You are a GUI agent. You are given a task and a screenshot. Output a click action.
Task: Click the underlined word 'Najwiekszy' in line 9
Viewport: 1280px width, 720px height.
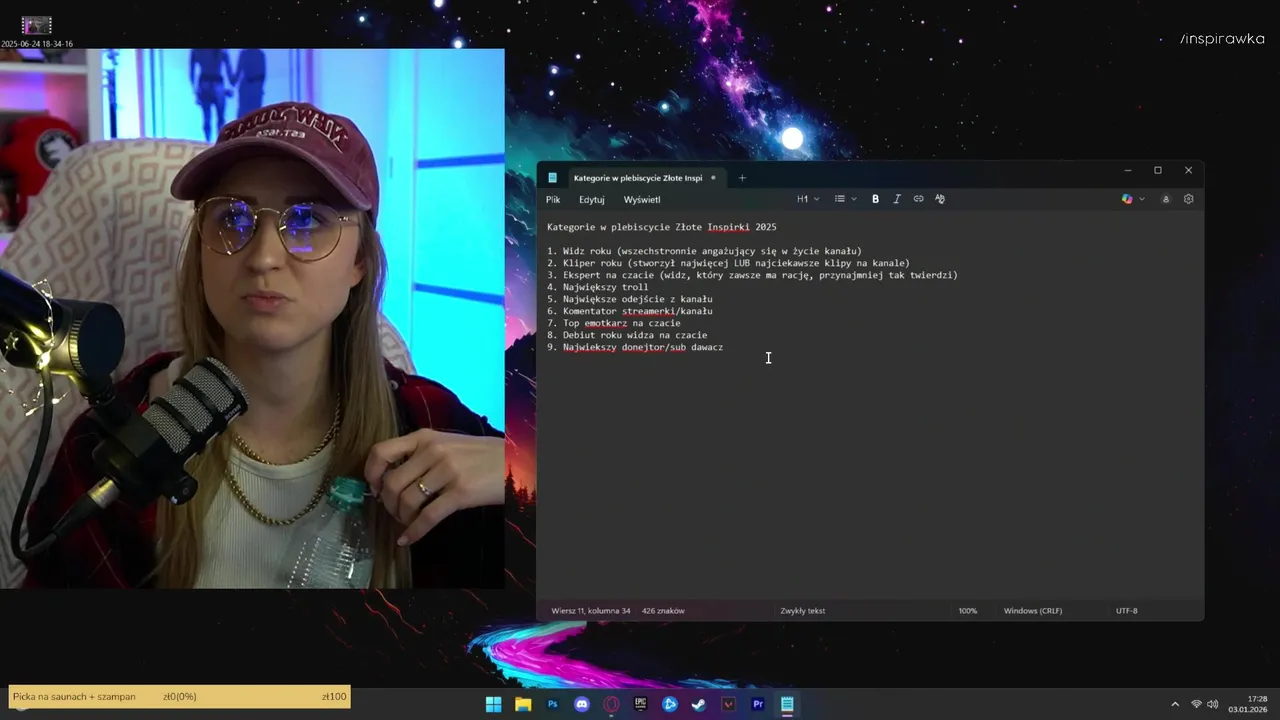(x=590, y=347)
